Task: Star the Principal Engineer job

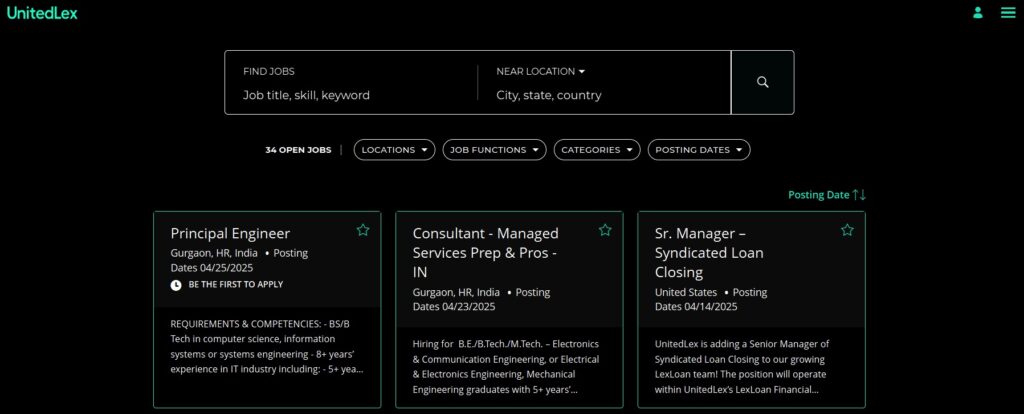Action: [363, 230]
